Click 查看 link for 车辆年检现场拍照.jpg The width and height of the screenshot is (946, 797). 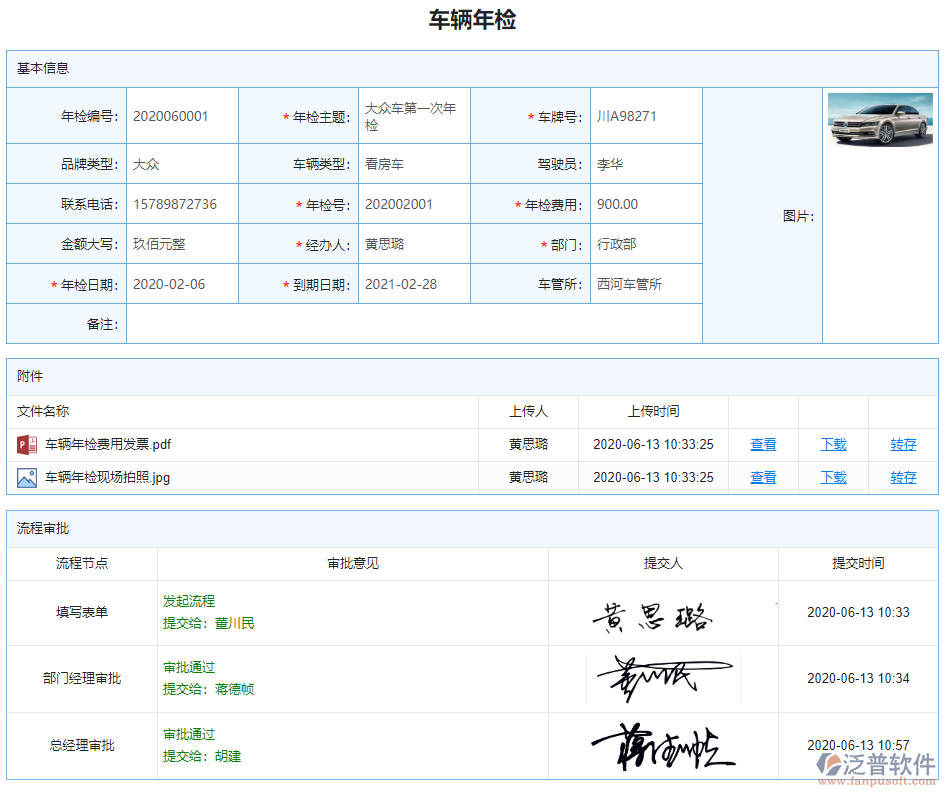pos(763,478)
